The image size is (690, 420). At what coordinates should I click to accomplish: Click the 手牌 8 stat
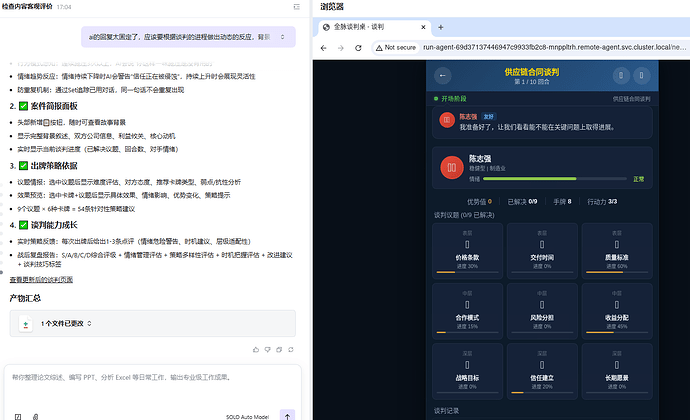[x=562, y=202]
